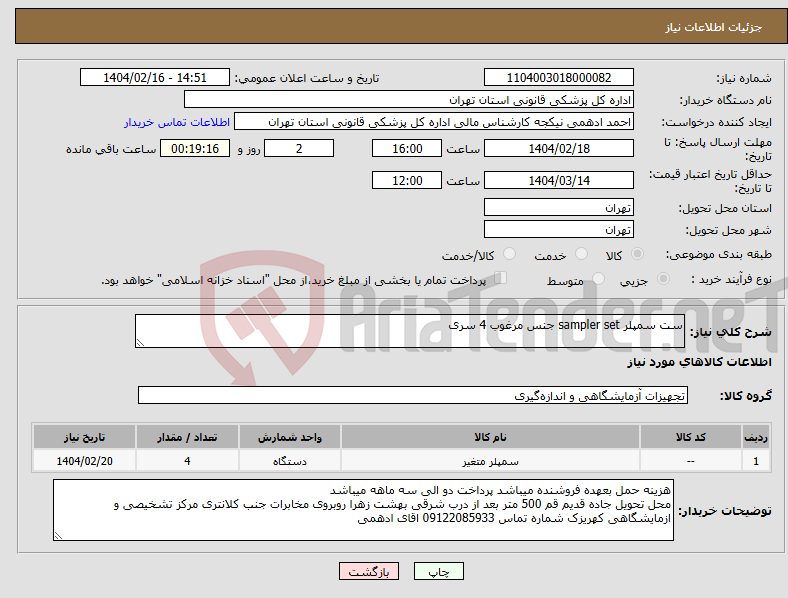Click the buyer organization name field
This screenshot has height=598, width=788.
409,99
